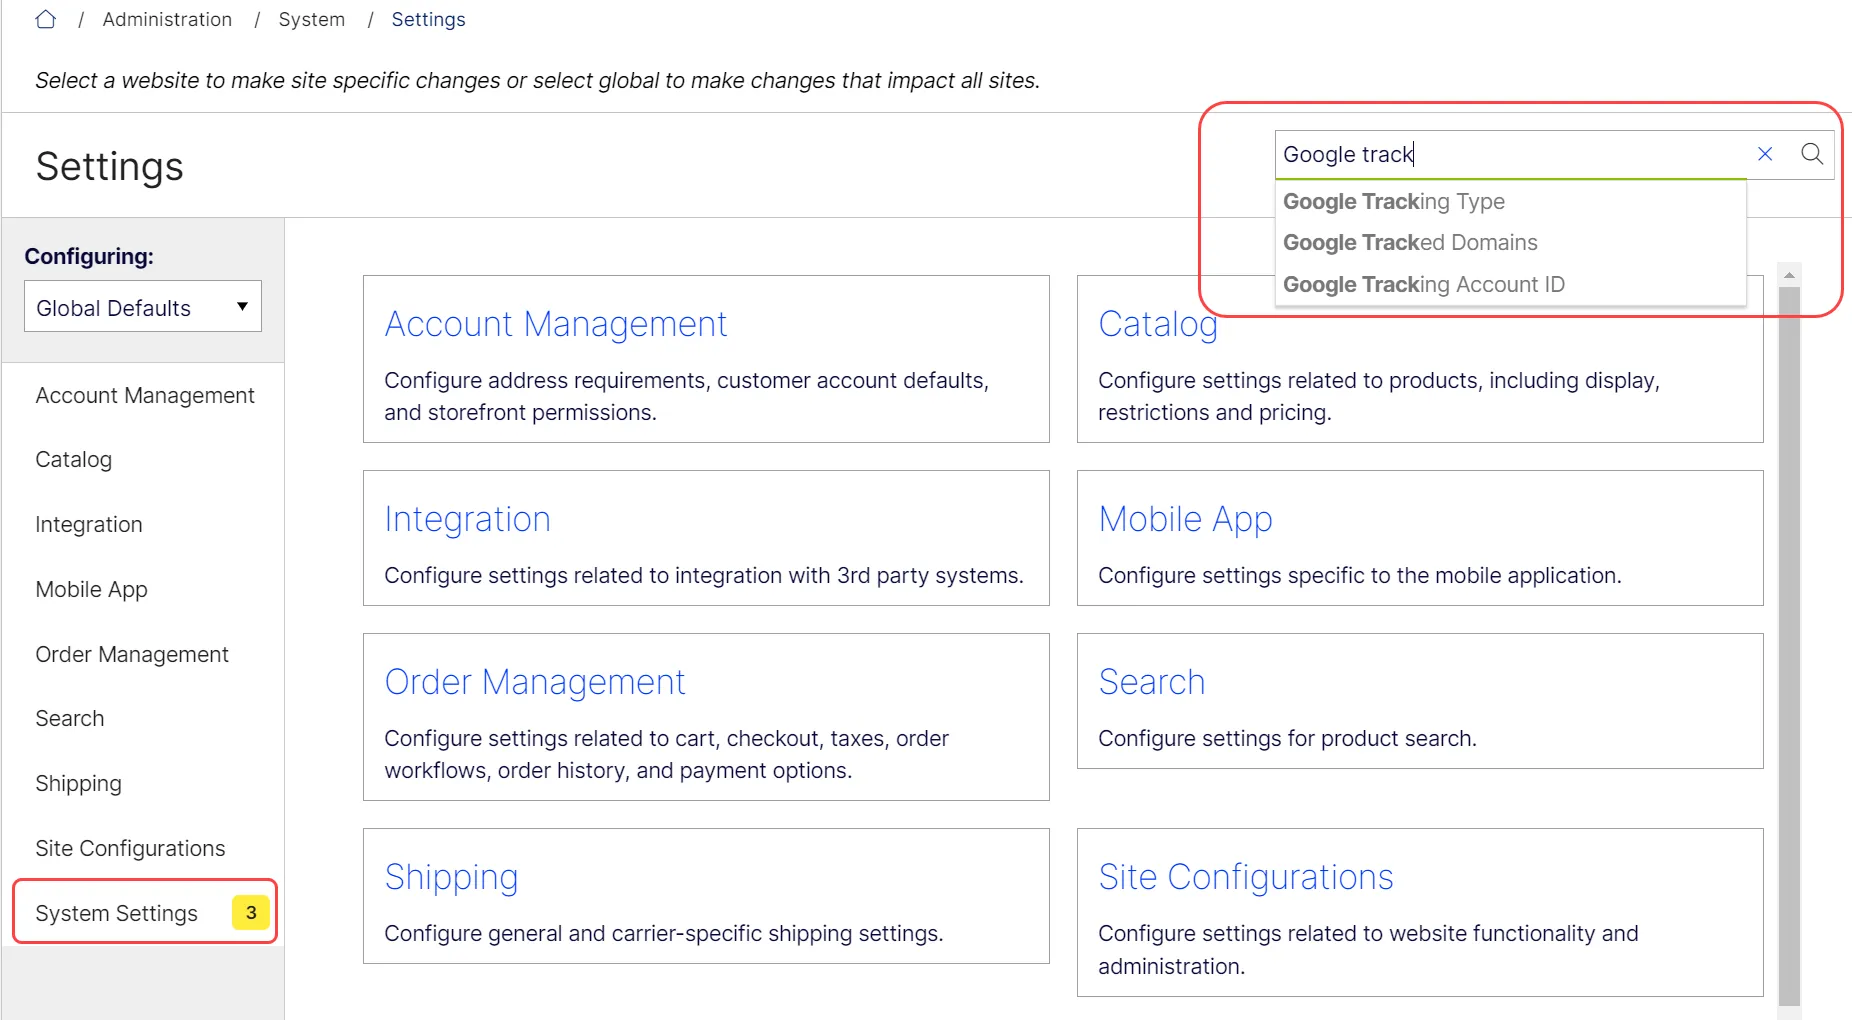Focus the settings search input field
1852x1020 pixels.
(x=1511, y=154)
